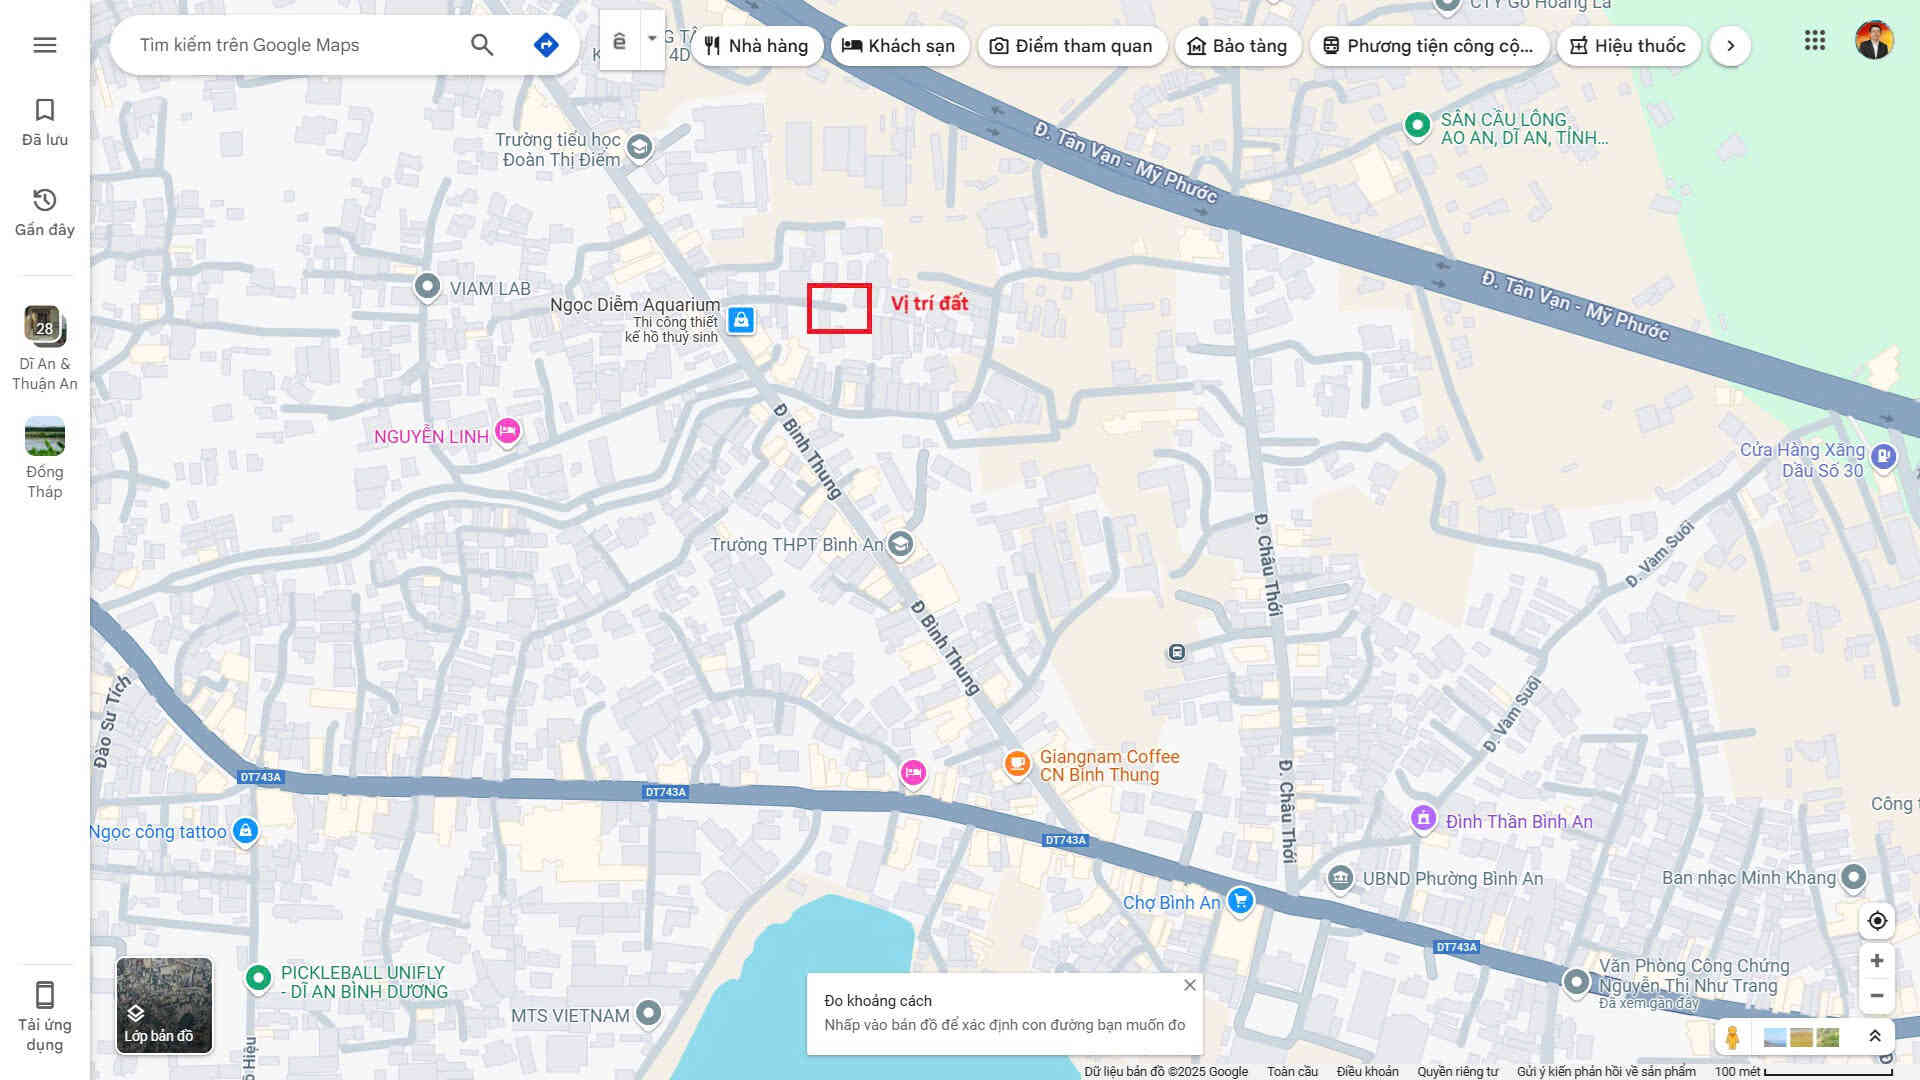The width and height of the screenshot is (1920, 1080).
Task: Zoom out with the minus button
Action: coord(1877,996)
